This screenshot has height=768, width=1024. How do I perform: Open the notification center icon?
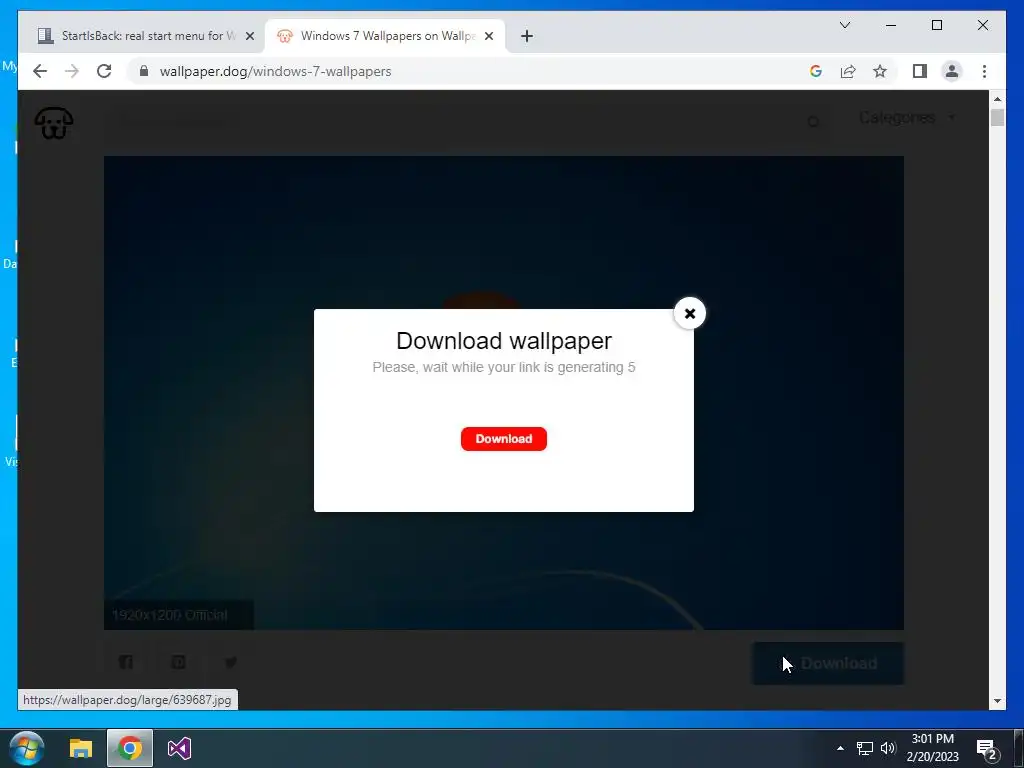coord(986,748)
